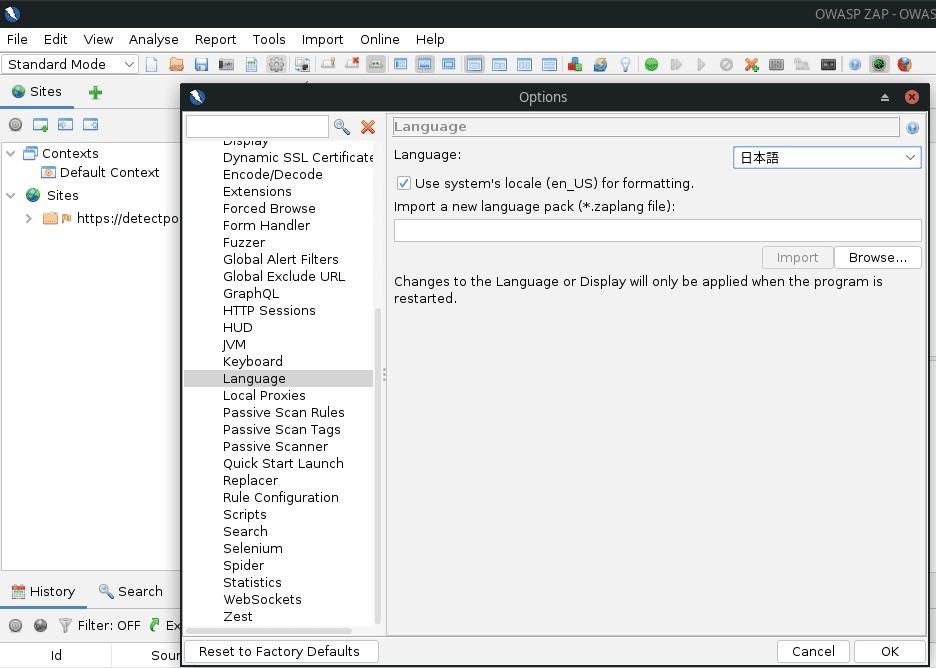This screenshot has height=668, width=936.
Task: Open the Report menu
Action: 215,39
